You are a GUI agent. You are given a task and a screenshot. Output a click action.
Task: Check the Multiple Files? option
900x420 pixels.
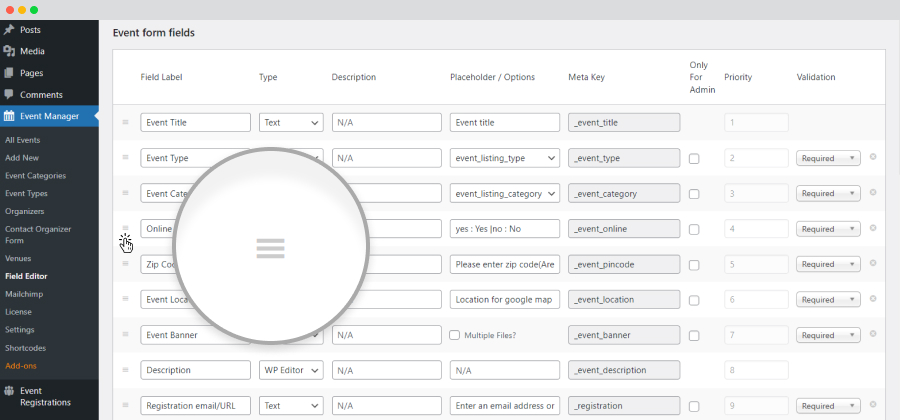pyautogui.click(x=455, y=335)
